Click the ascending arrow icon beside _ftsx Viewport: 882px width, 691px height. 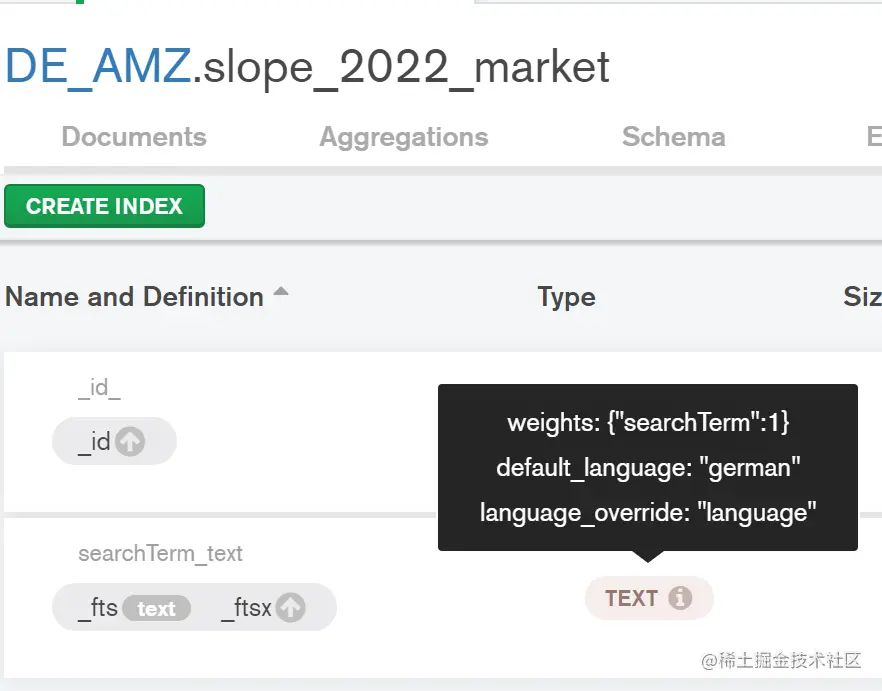click(x=290, y=607)
